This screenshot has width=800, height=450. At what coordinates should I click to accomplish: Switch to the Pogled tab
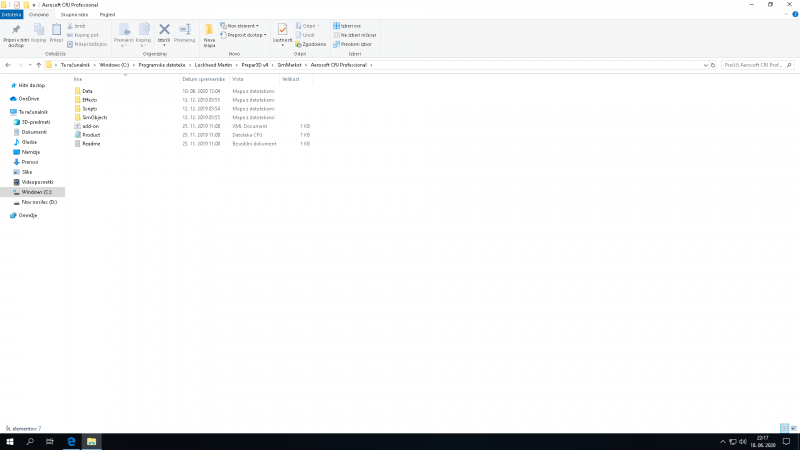pos(107,15)
